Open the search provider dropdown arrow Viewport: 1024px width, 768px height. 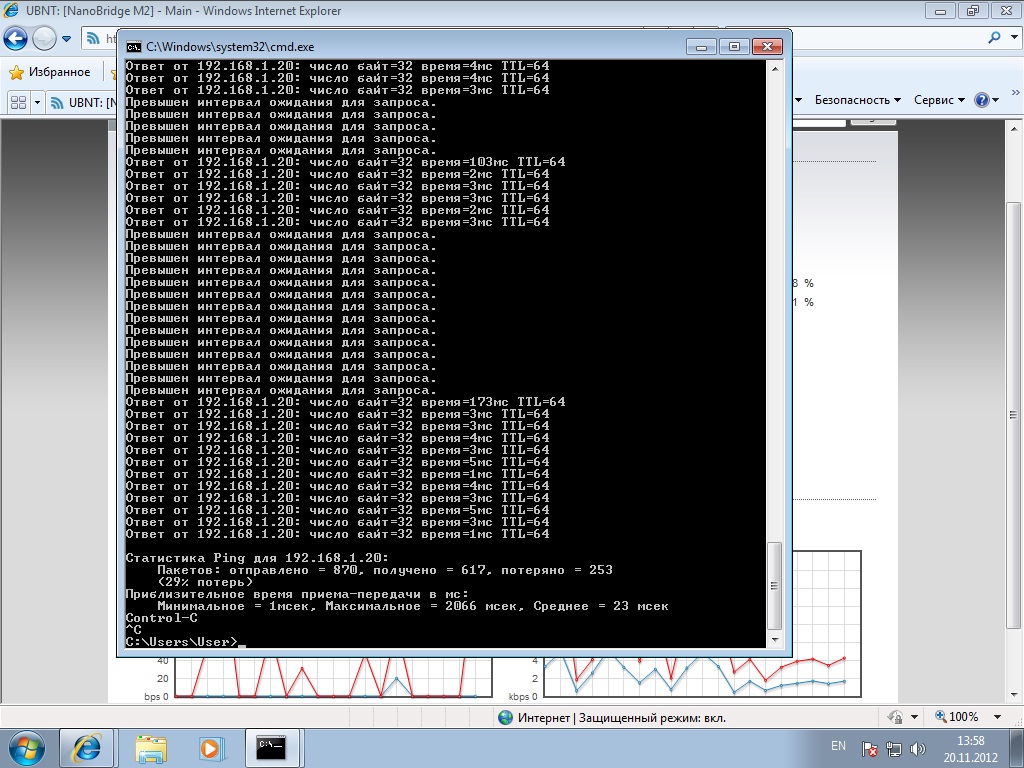[x=1014, y=37]
